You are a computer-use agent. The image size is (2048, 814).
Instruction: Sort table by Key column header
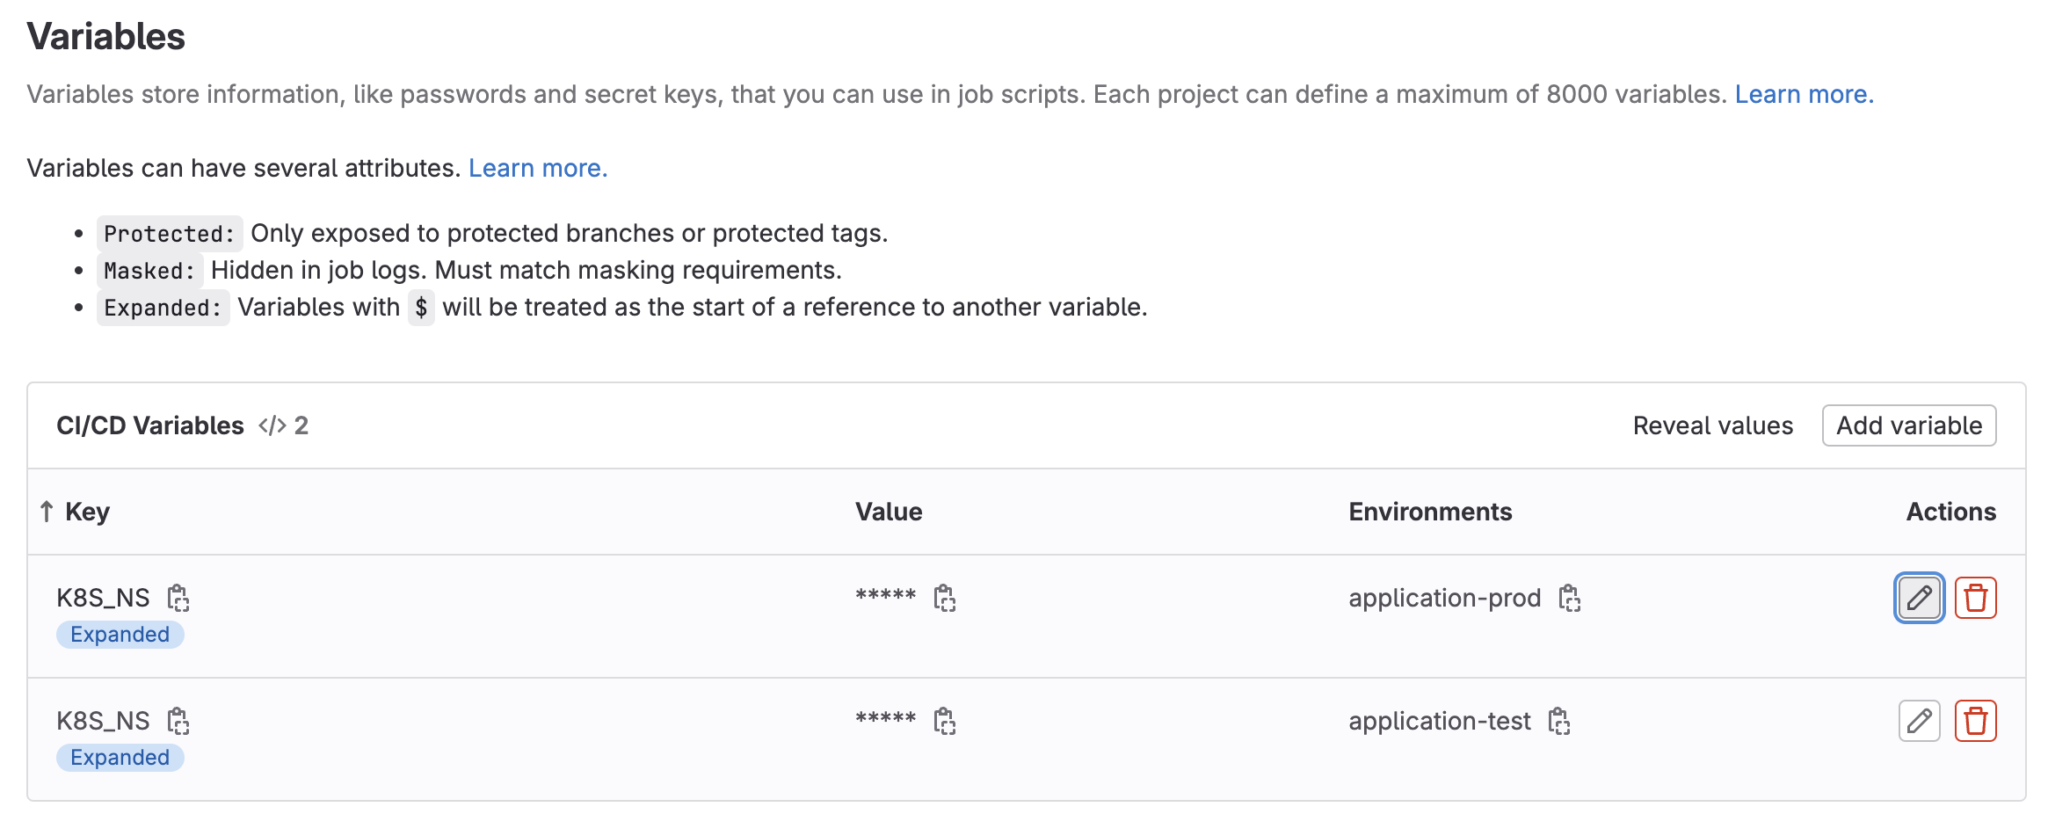tap(87, 512)
